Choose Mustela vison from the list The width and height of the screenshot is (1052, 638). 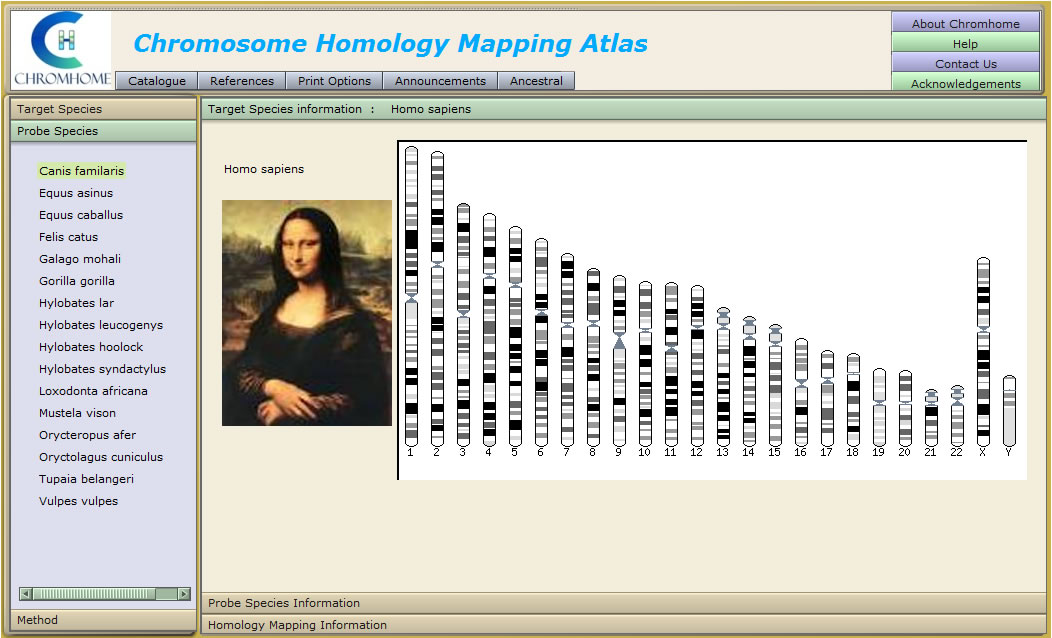click(x=77, y=413)
